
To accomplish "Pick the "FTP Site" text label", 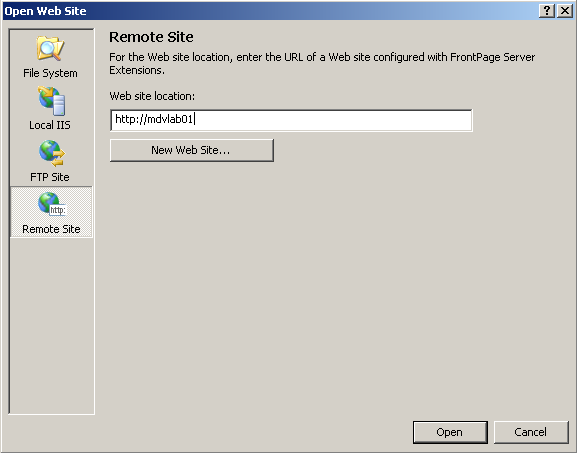I will tap(50, 177).
